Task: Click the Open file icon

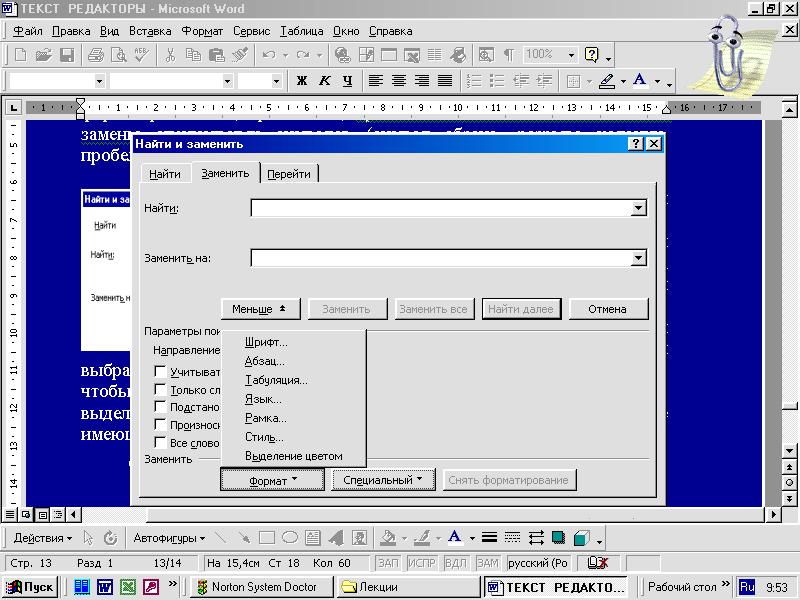Action: click(x=44, y=55)
